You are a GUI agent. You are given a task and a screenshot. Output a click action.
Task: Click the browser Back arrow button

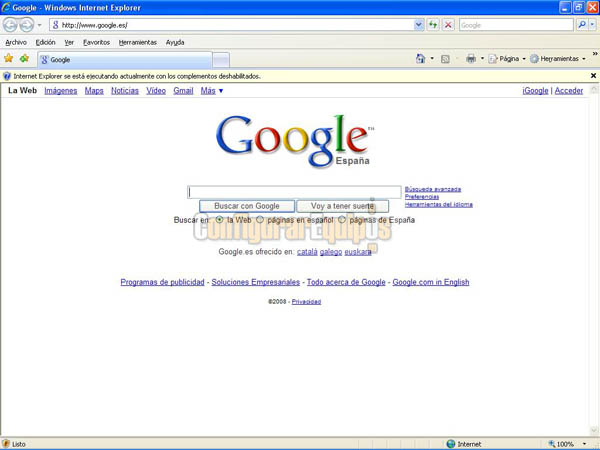point(11,25)
